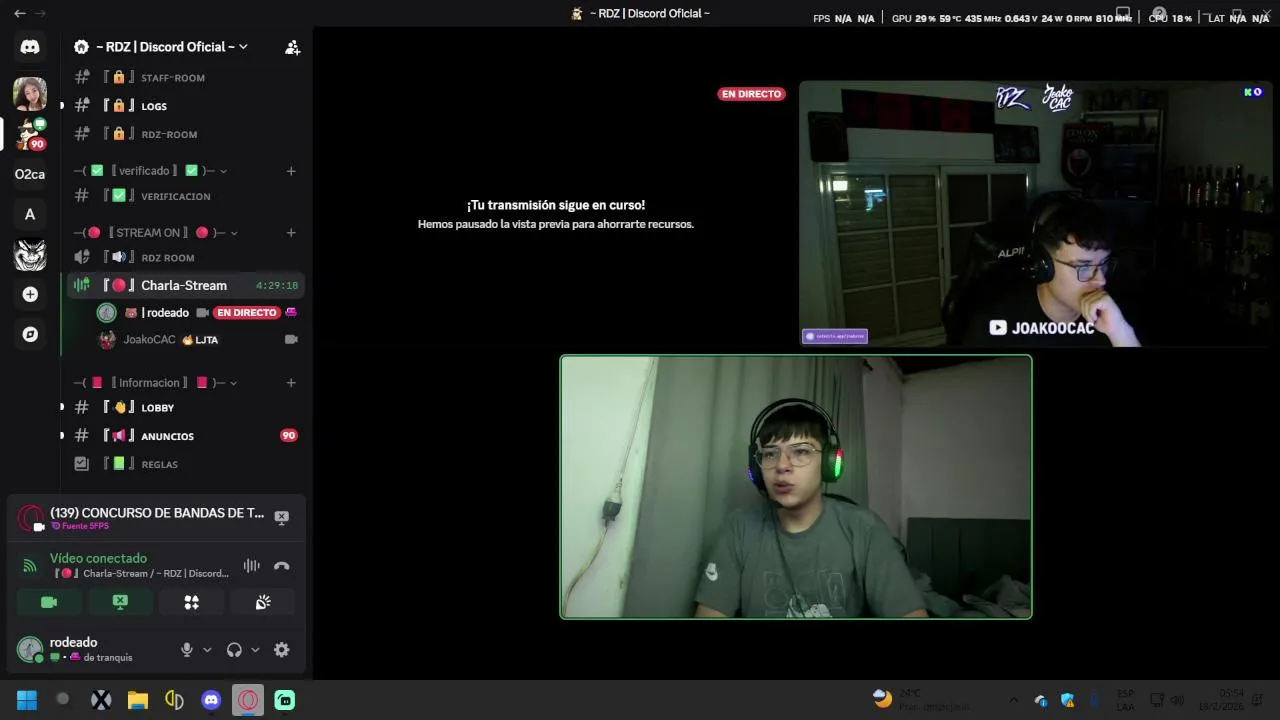Open Discover servers compass icon
Viewport: 1280px width, 720px height.
pyautogui.click(x=30, y=334)
